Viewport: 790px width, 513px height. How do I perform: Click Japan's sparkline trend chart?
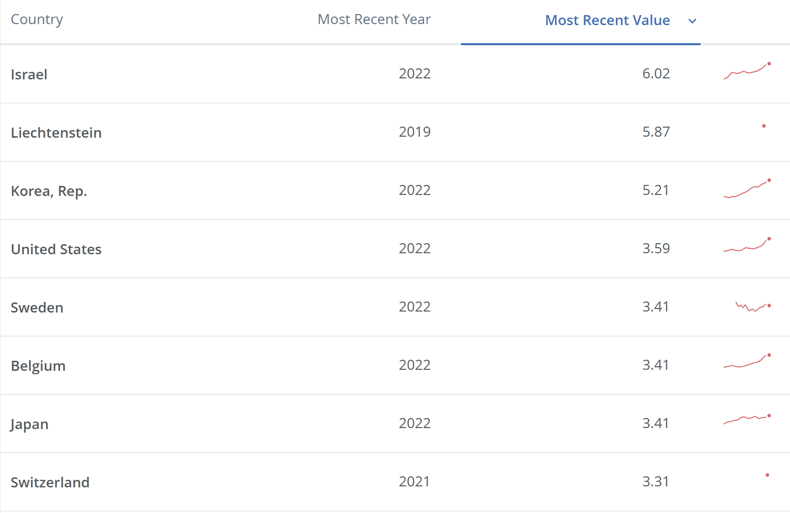pos(747,420)
